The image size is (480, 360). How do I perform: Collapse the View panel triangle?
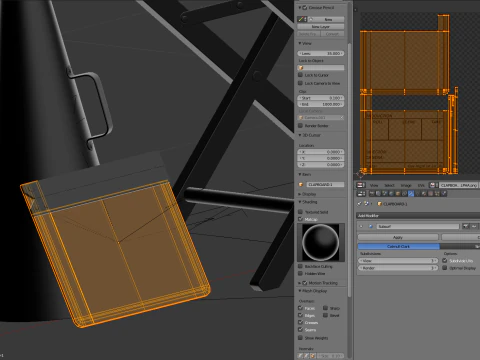(x=299, y=43)
